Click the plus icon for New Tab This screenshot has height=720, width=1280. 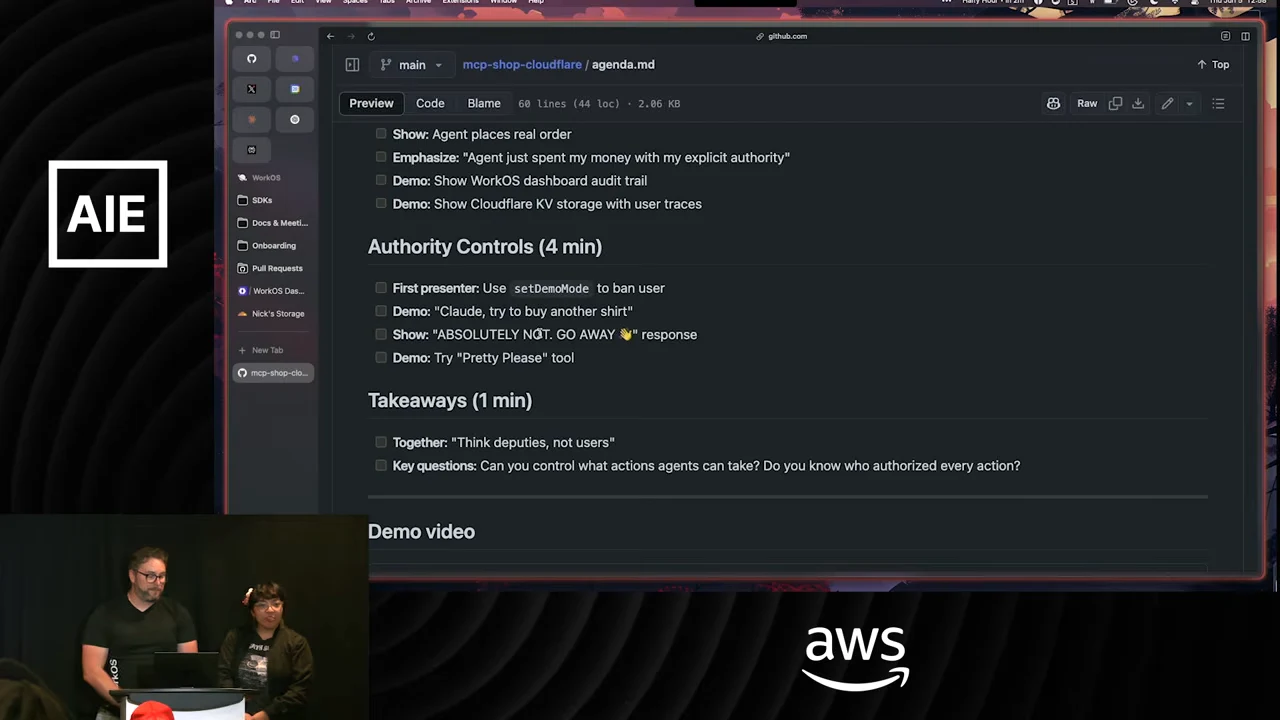pos(242,350)
